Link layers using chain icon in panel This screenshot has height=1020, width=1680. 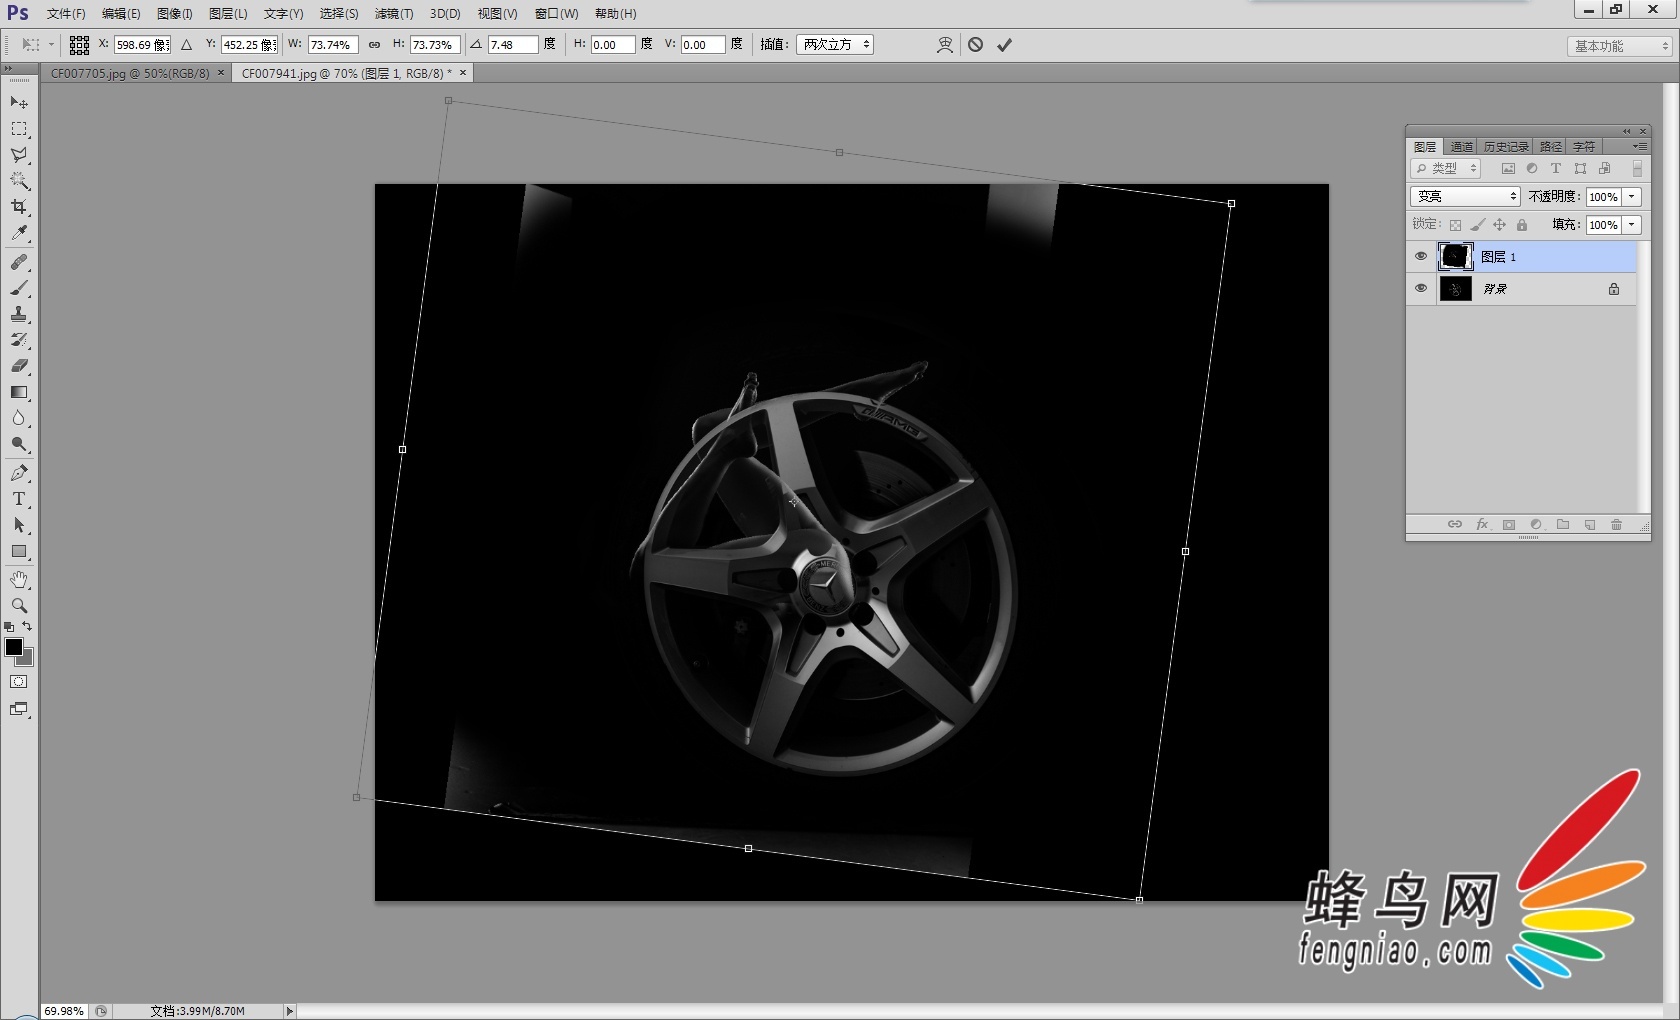click(1455, 525)
